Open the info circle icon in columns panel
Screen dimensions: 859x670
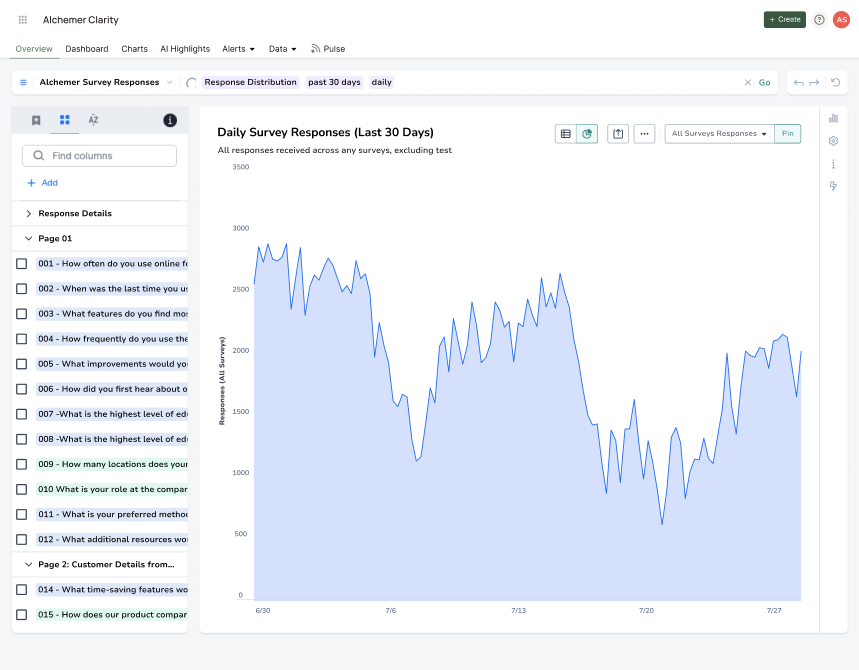(170, 121)
